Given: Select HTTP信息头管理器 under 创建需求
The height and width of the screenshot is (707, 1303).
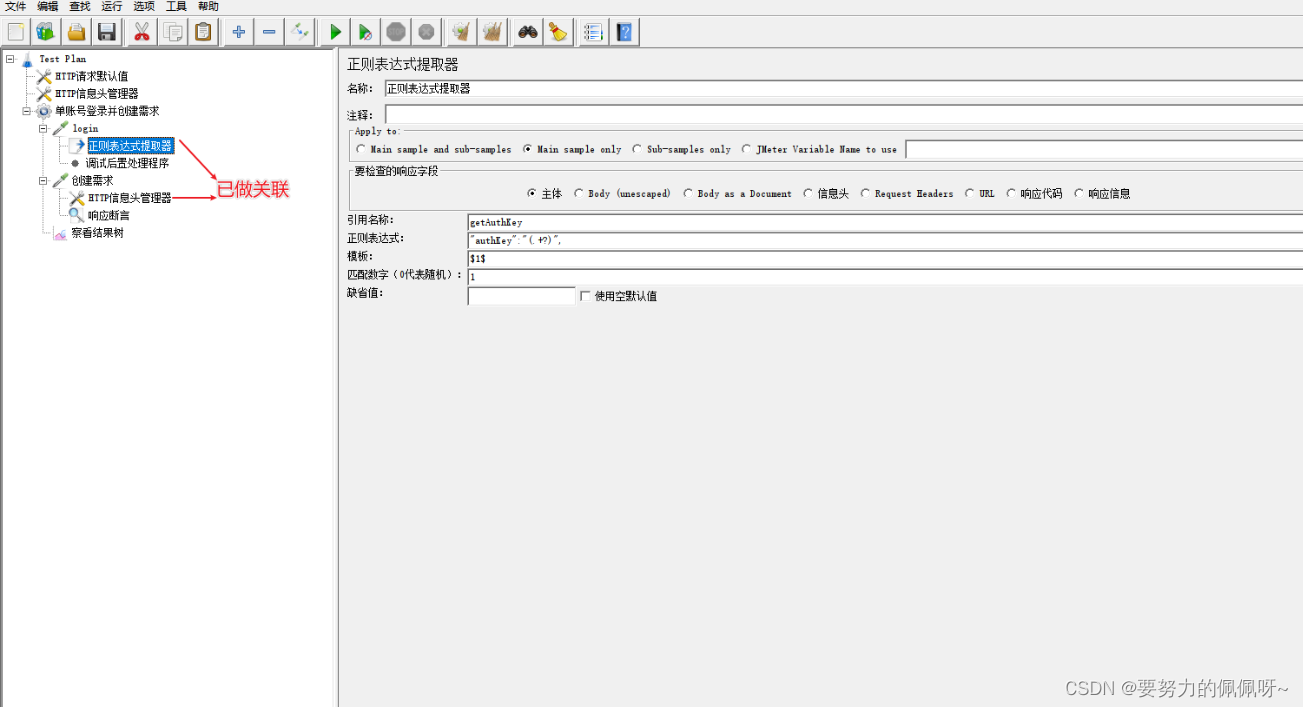Looking at the screenshot, I should pos(129,198).
